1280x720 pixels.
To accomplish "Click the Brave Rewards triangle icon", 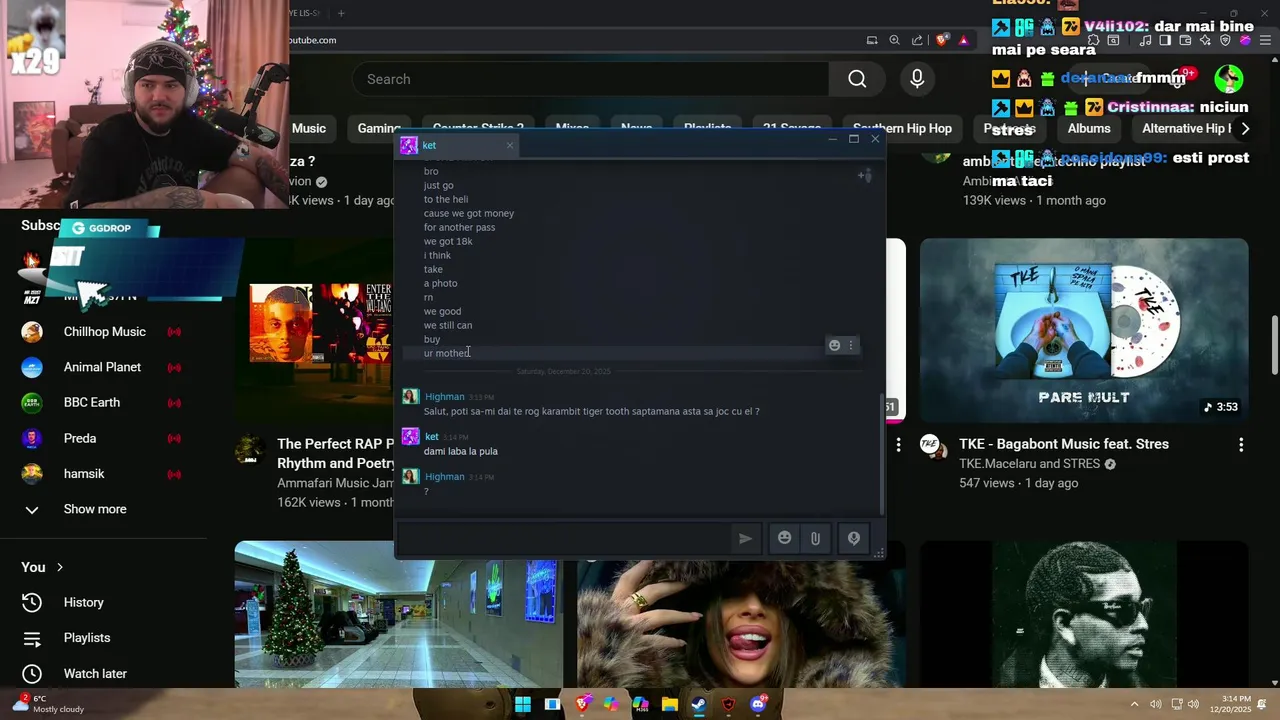I will [x=964, y=40].
